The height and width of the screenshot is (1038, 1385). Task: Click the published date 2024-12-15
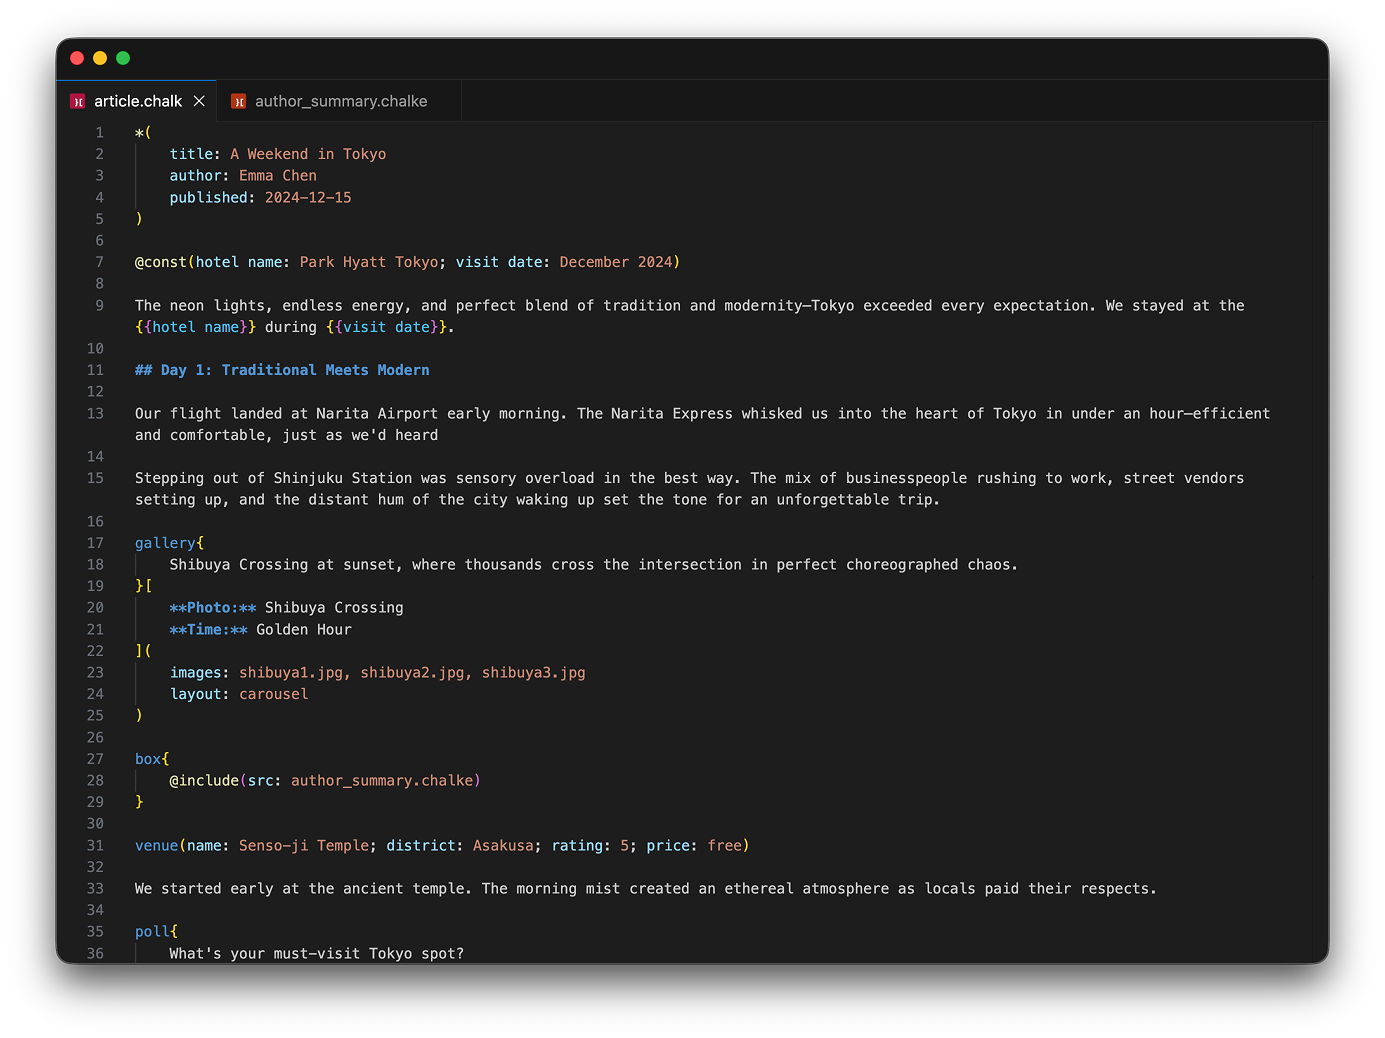pyautogui.click(x=307, y=197)
